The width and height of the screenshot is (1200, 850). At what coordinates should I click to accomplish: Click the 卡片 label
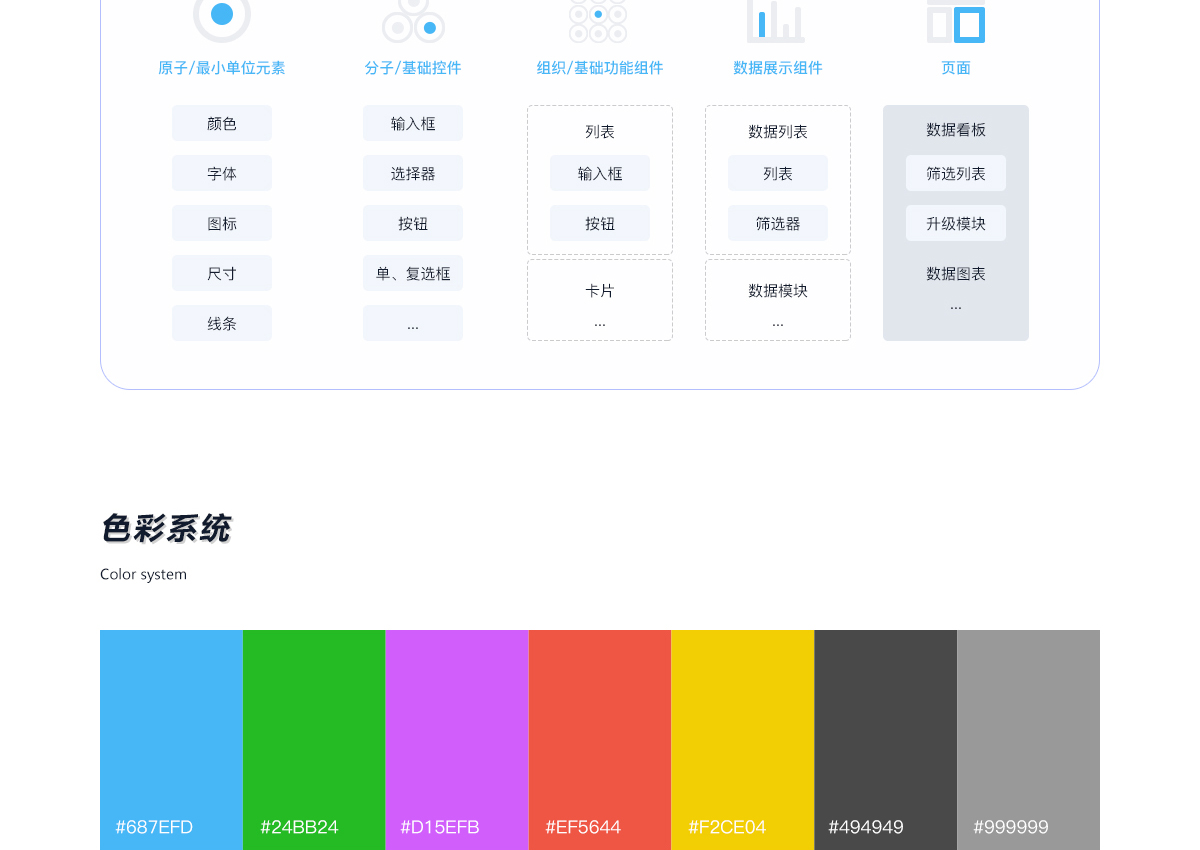click(600, 290)
